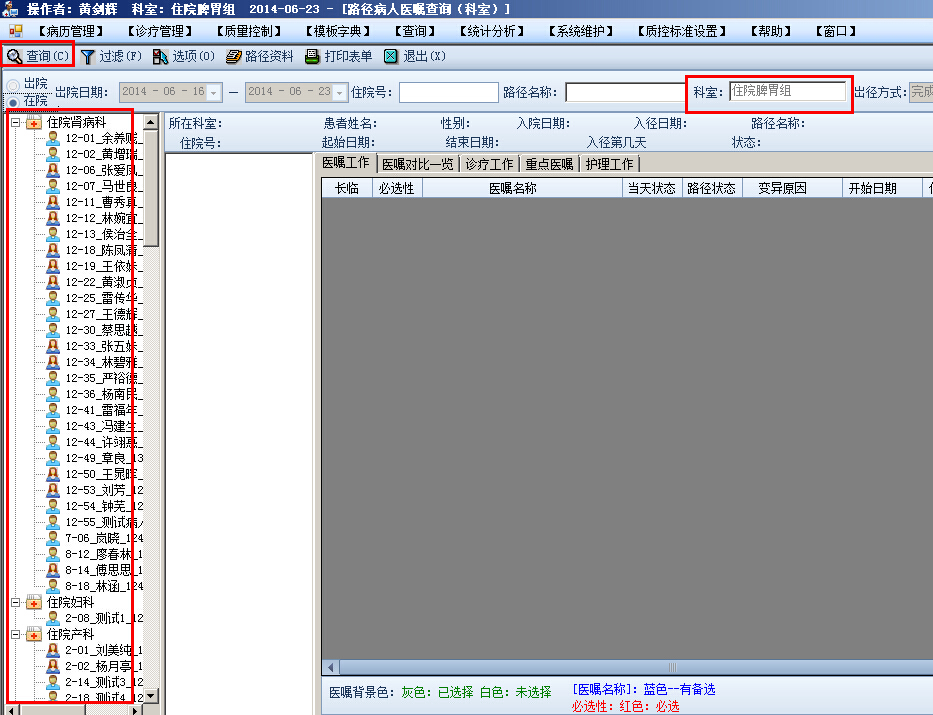This screenshot has height=715, width=933.
Task: Switch to the 诊疗工作 tab
Action: [489, 164]
